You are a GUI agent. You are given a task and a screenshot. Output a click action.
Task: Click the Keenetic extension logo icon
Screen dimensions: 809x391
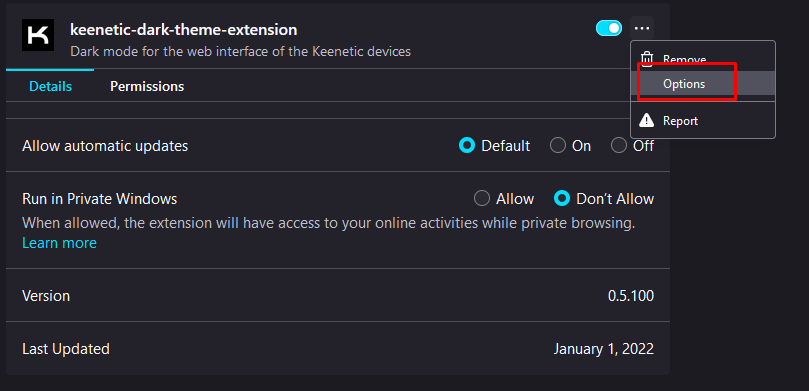pos(38,35)
